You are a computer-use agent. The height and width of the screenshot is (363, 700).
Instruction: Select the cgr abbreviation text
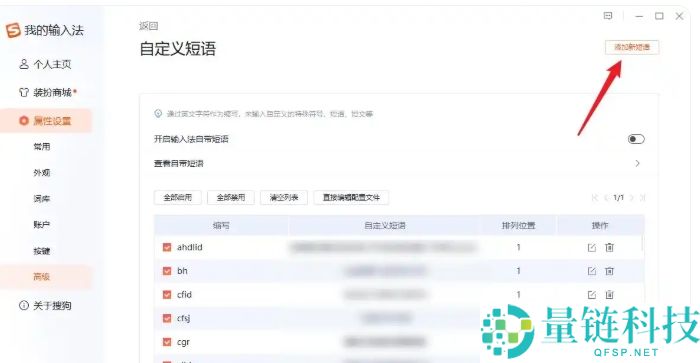[x=183, y=342]
